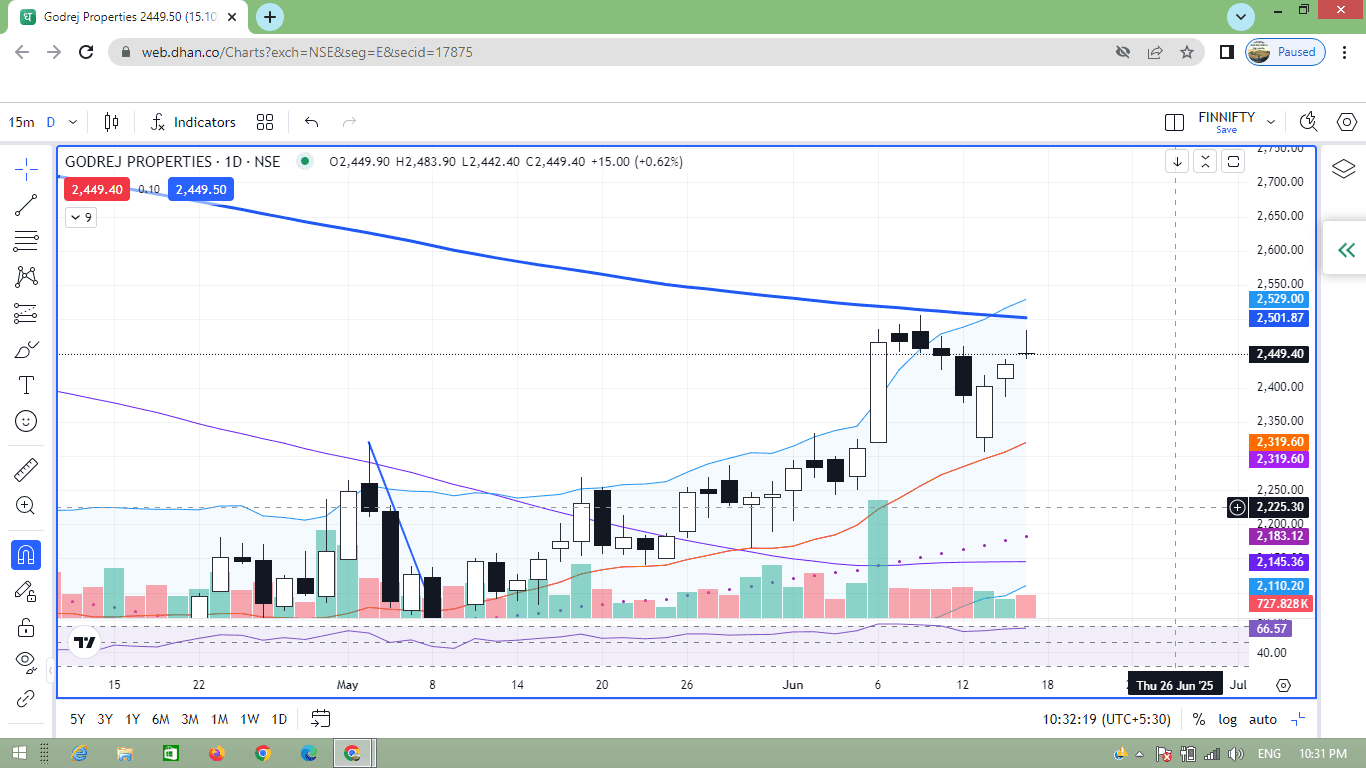
Task: Toggle stay in drawing mode
Action: coord(26,590)
